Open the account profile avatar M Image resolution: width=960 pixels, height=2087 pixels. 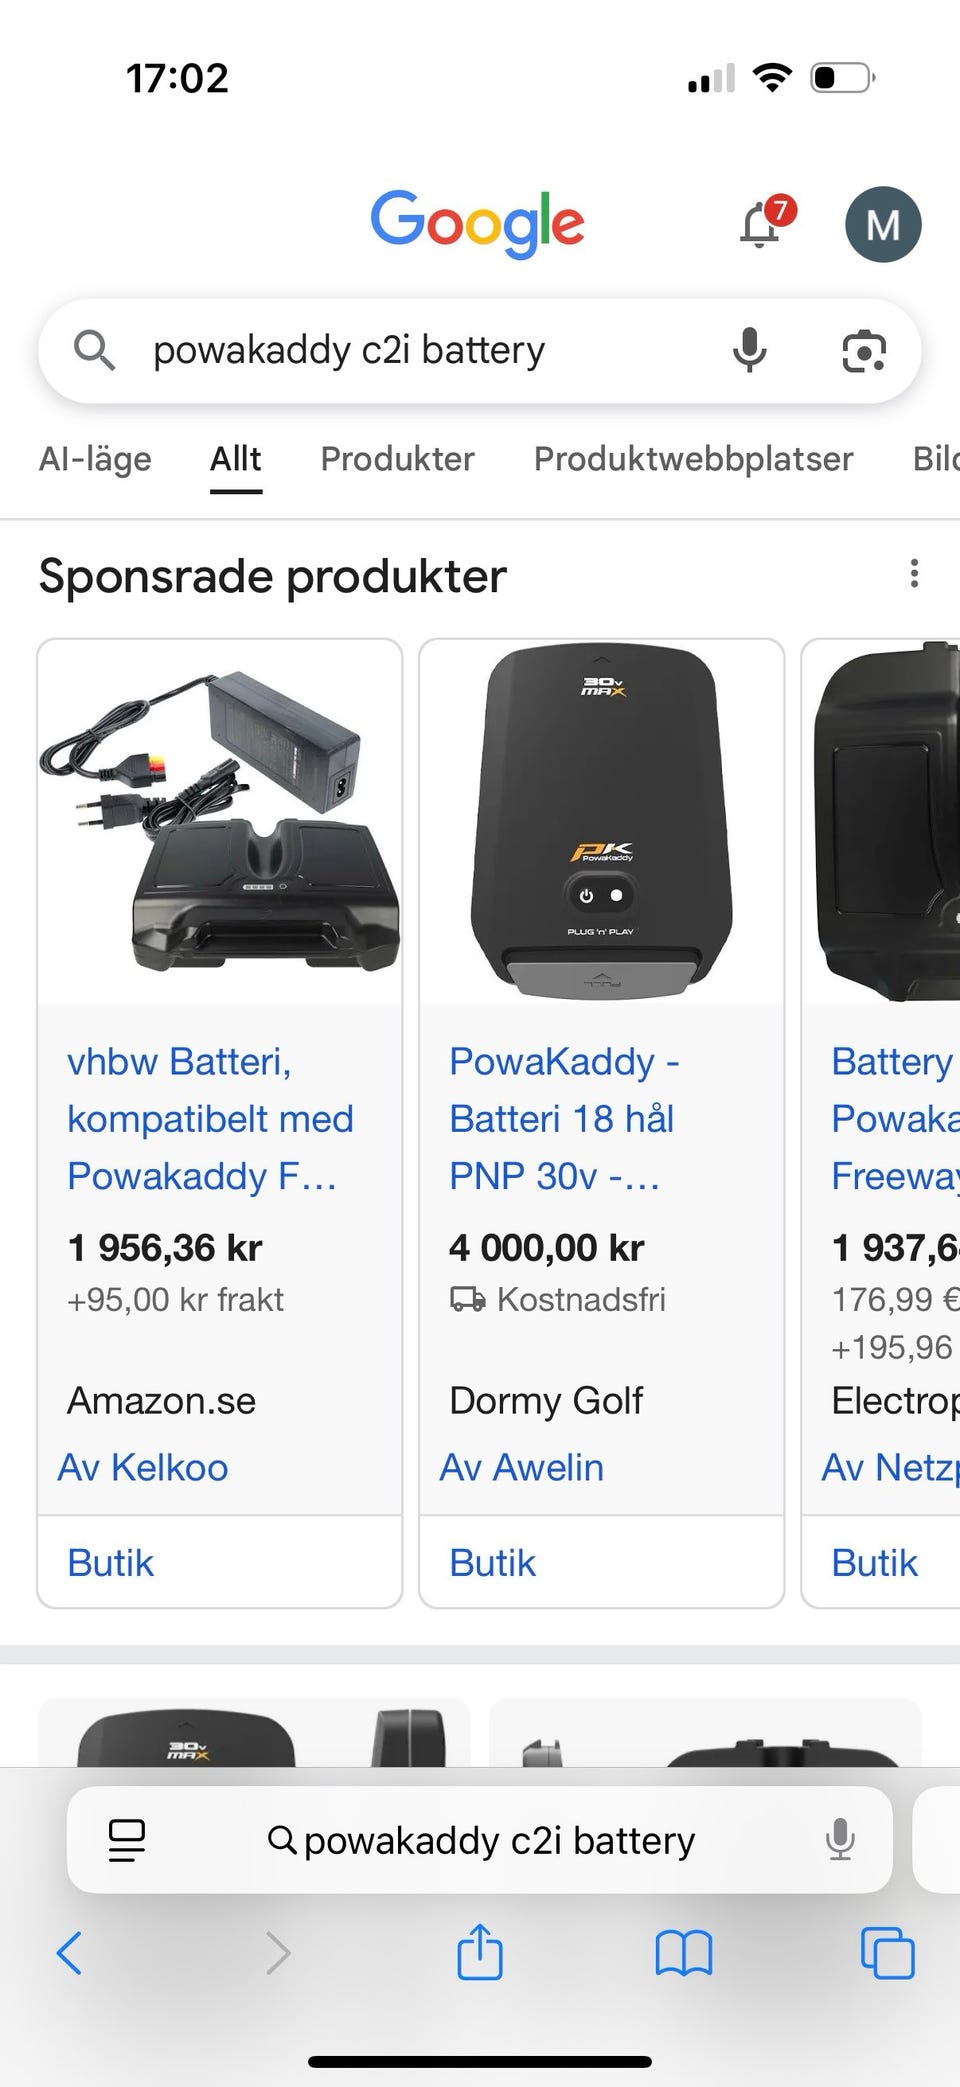[883, 225]
